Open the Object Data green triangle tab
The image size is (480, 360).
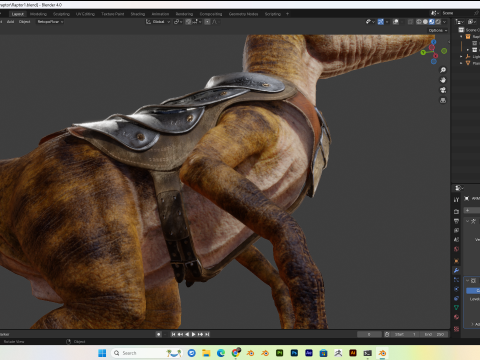click(456, 308)
